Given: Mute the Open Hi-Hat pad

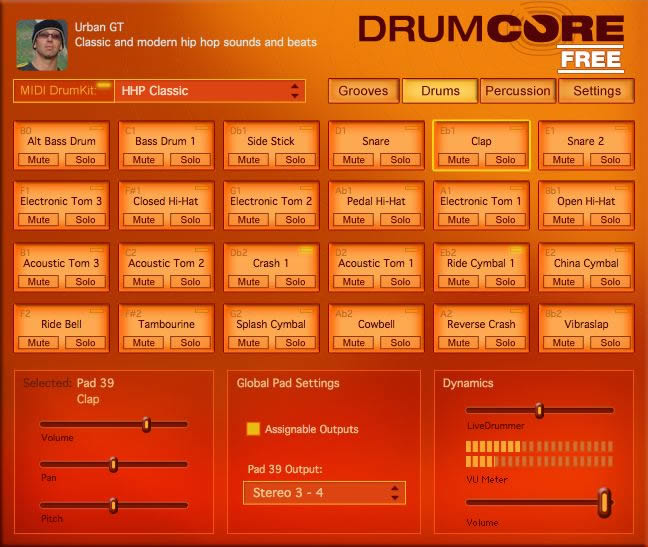Looking at the screenshot, I should click(563, 220).
